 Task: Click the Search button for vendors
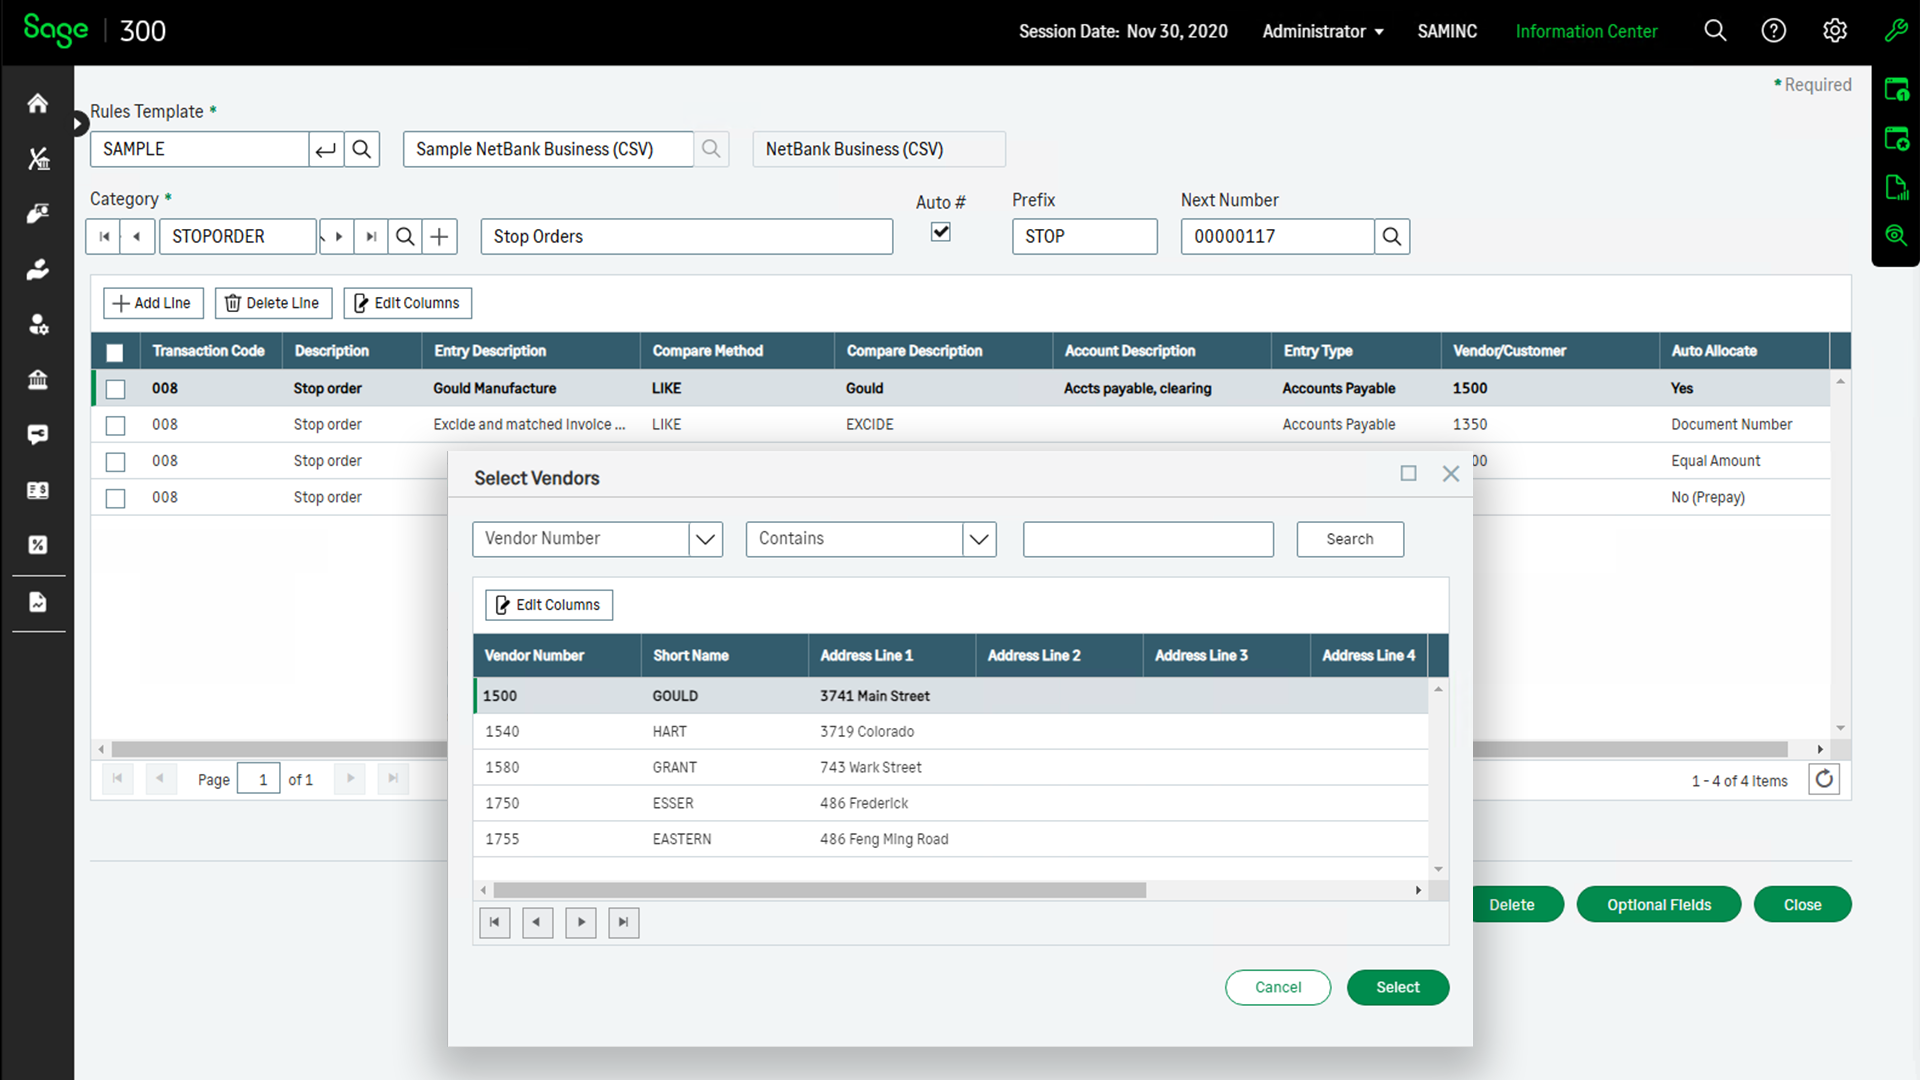1349,539
